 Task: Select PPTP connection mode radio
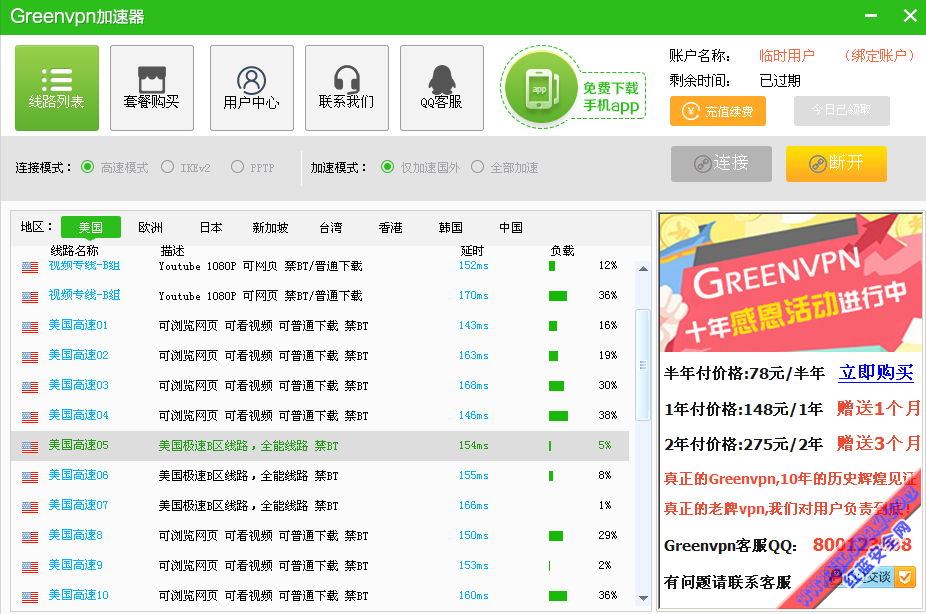click(x=237, y=167)
